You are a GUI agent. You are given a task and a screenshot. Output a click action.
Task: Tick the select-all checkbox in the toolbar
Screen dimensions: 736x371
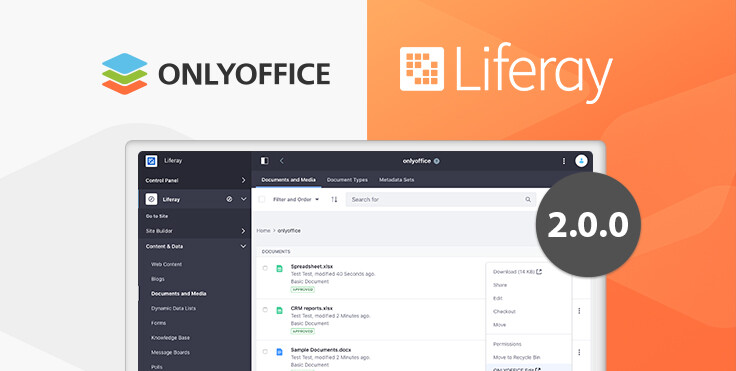pos(262,200)
